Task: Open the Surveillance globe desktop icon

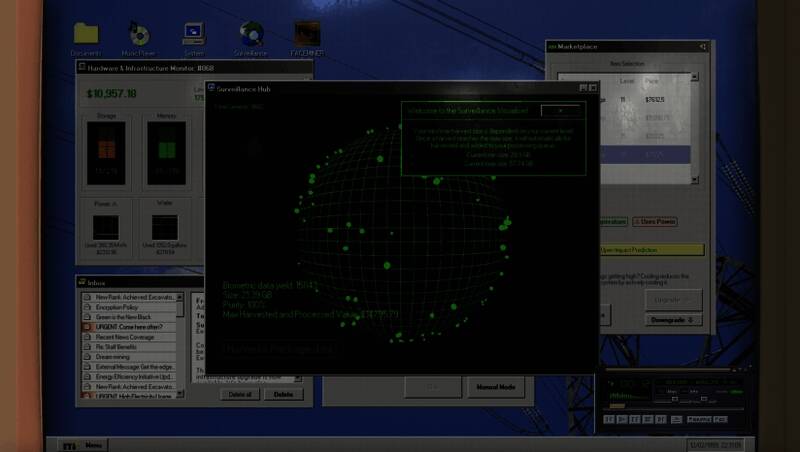Action: pyautogui.click(x=251, y=37)
